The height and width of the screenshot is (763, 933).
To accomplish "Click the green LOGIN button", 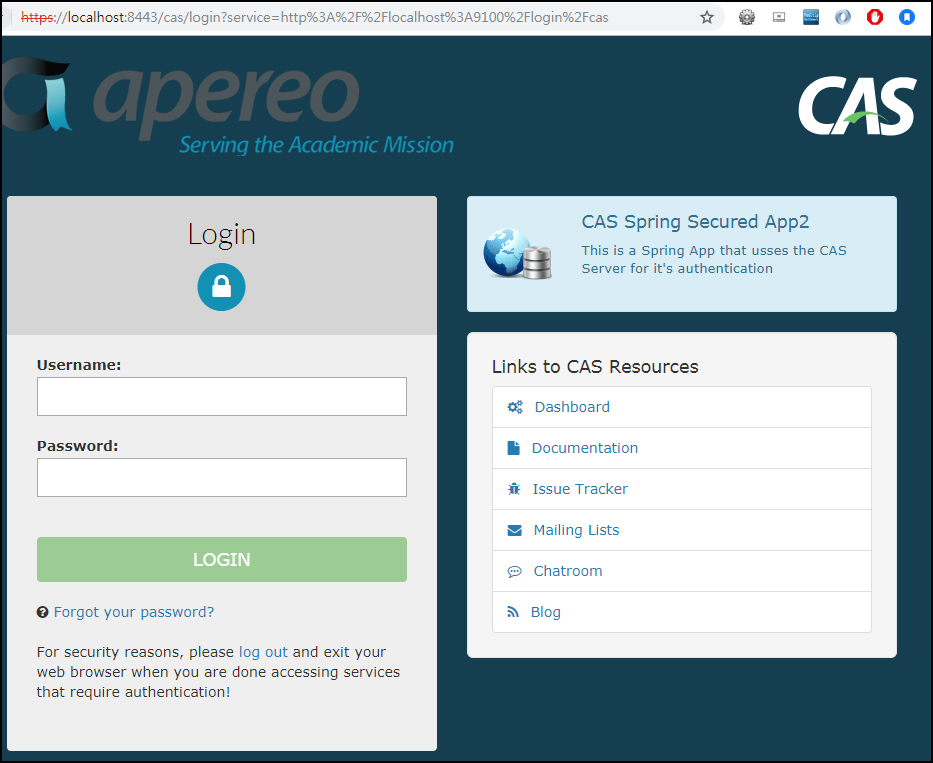I will tap(222, 559).
